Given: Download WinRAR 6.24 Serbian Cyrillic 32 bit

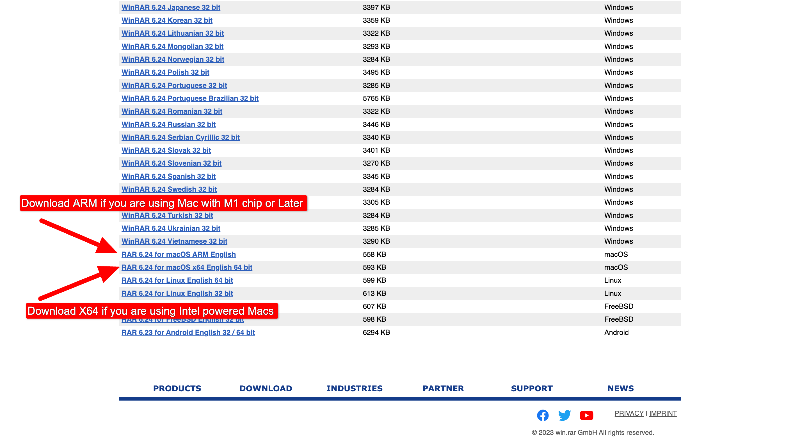Looking at the screenshot, I should click(x=181, y=137).
